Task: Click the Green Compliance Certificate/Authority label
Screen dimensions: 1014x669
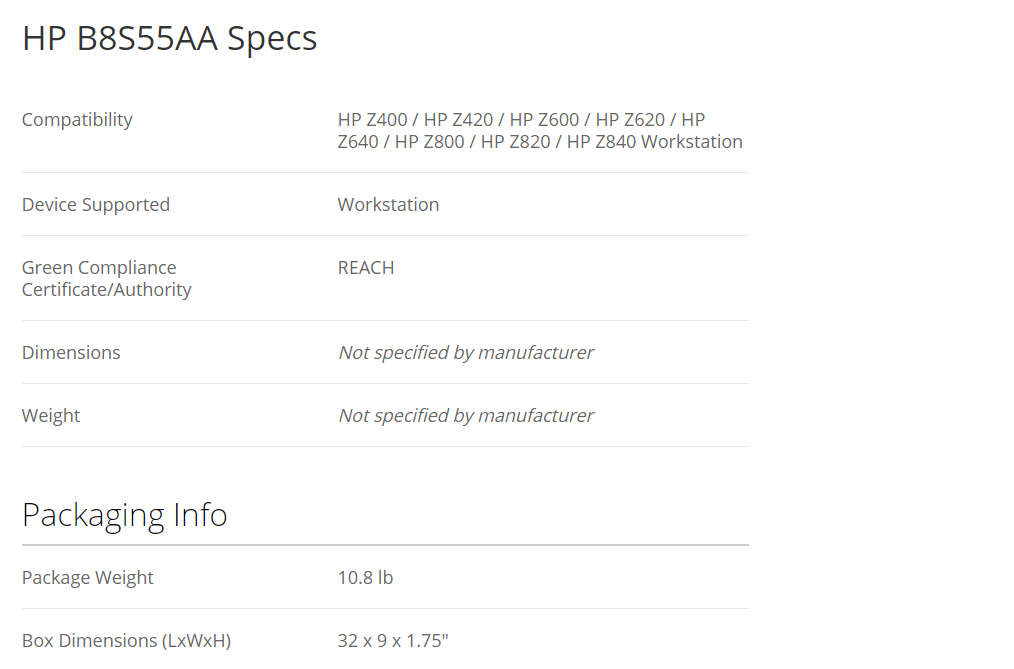Action: coord(106,279)
